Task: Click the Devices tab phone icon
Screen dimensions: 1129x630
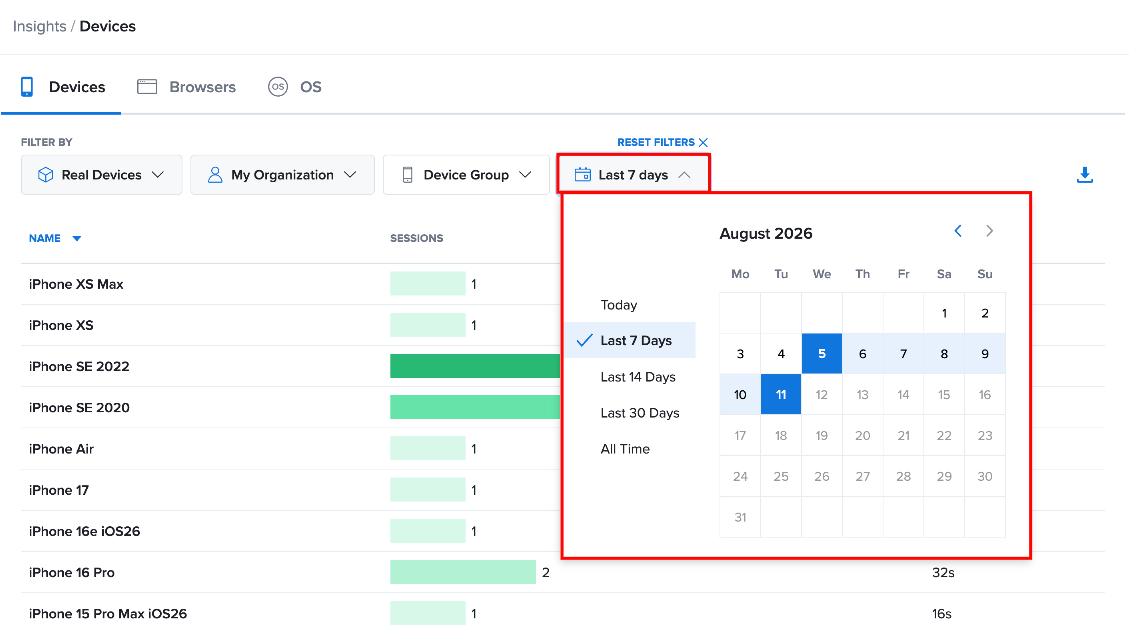Action: click(x=27, y=87)
